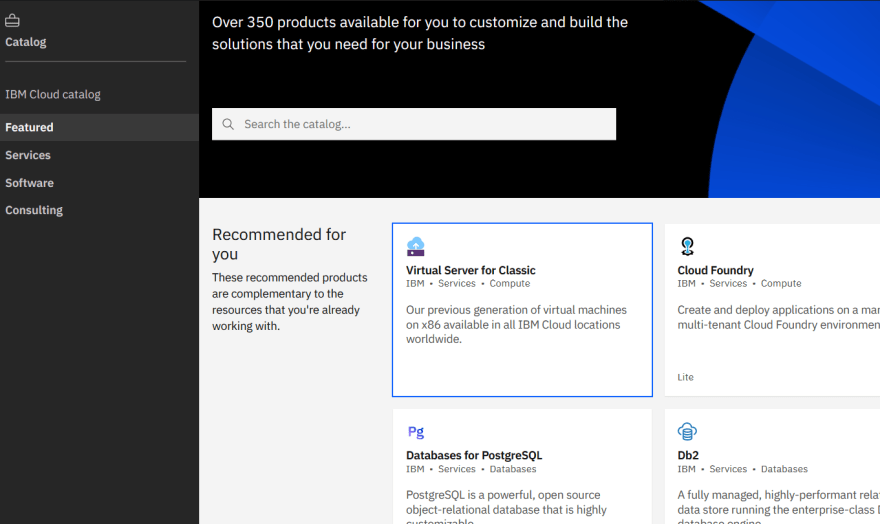Click the Catalog briefcase icon
The height and width of the screenshot is (524, 880).
point(12,21)
